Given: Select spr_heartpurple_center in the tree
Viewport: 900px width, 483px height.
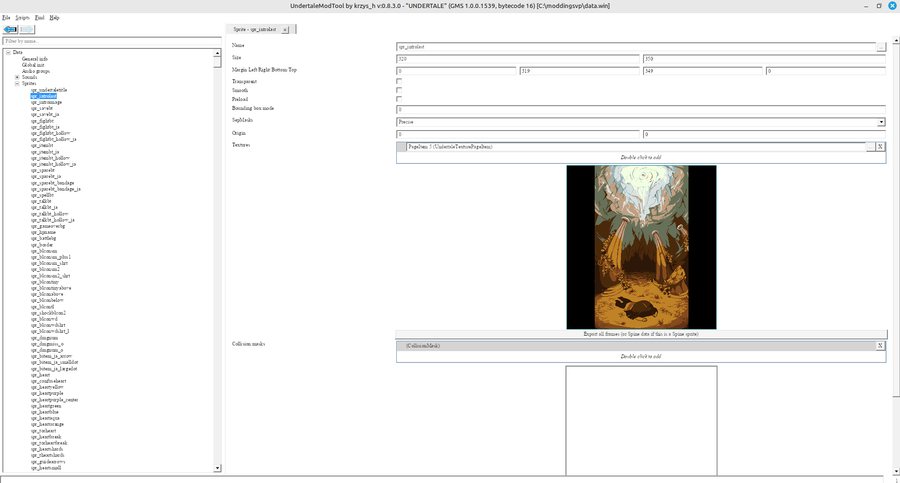Looking at the screenshot, I should (55, 400).
